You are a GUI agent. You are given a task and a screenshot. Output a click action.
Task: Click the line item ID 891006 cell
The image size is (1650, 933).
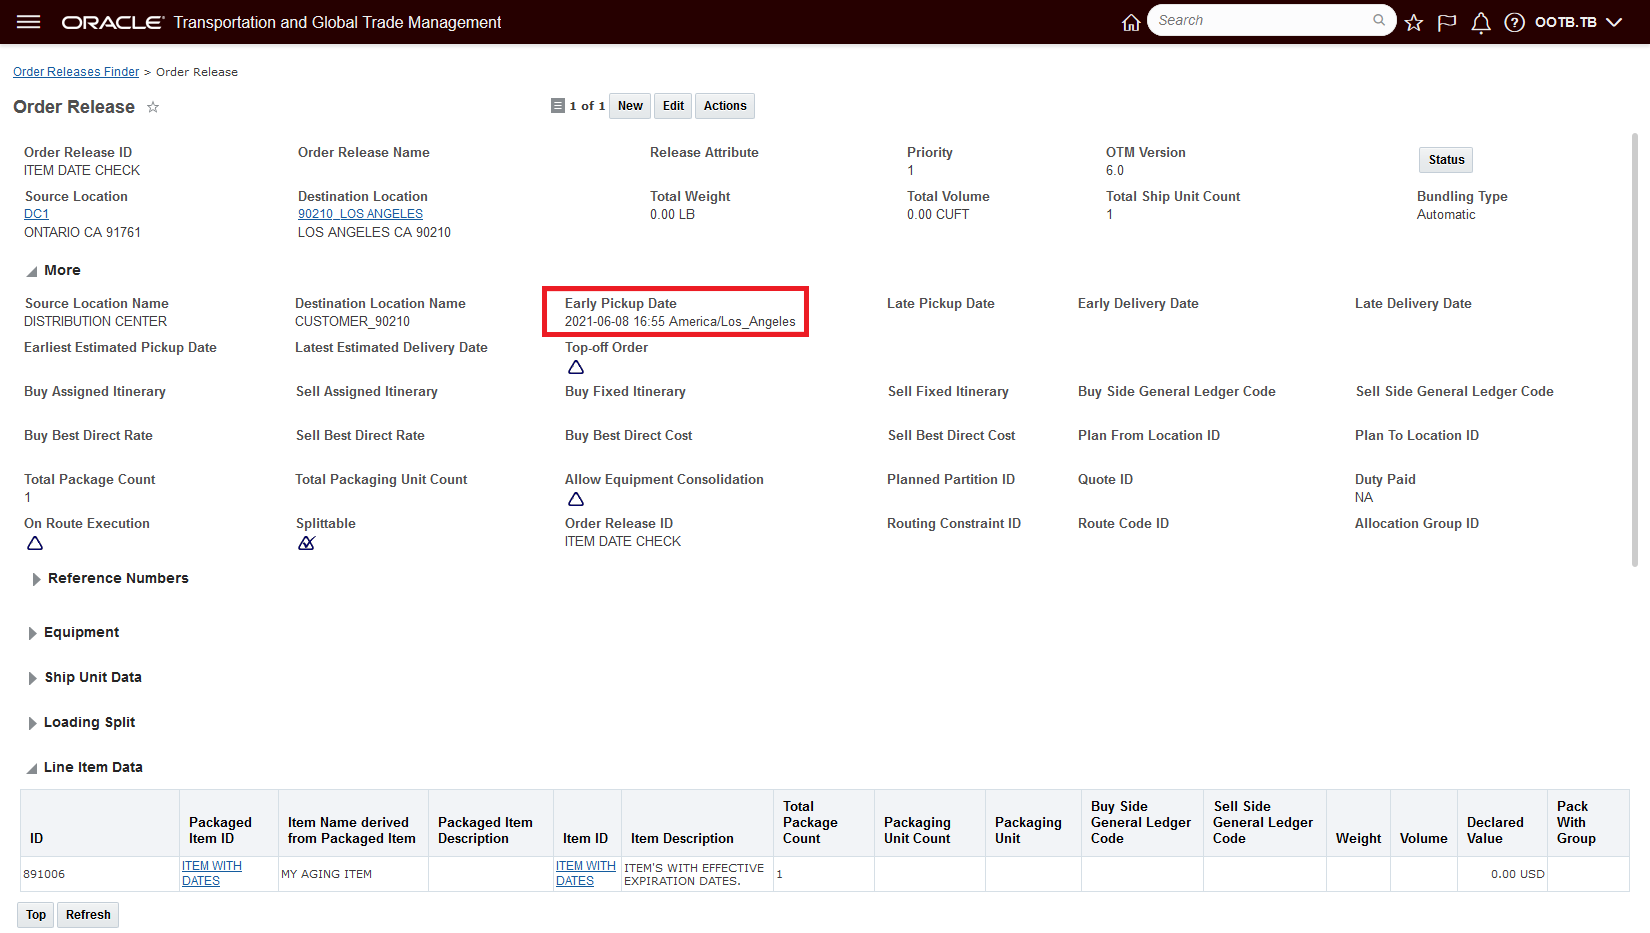point(100,874)
